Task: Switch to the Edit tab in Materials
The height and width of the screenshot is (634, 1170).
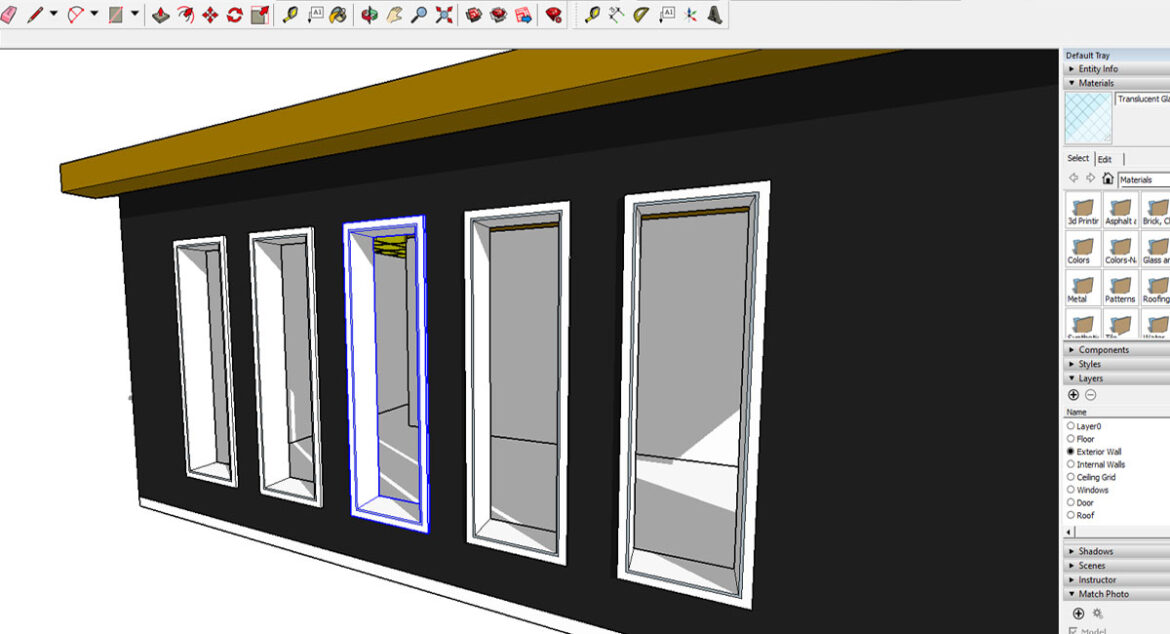Action: (x=1104, y=158)
